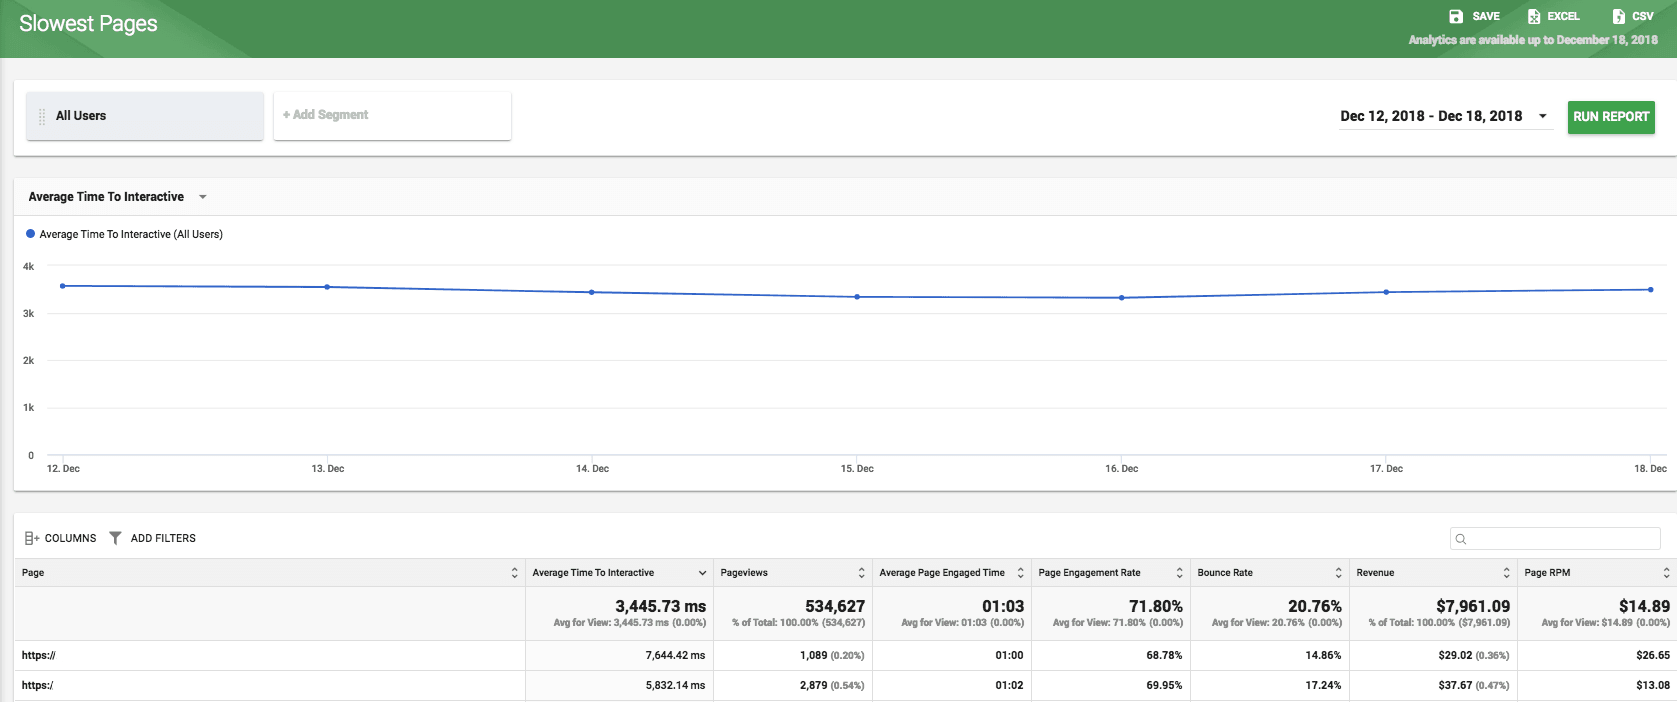The width and height of the screenshot is (1677, 702).
Task: Click the CSV export label
Action: (1643, 16)
